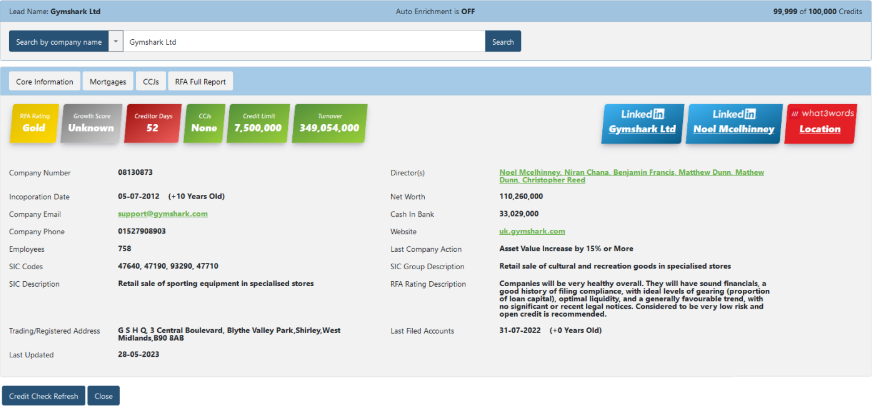
Task: Click director link Niran Chana
Action: 587,173
